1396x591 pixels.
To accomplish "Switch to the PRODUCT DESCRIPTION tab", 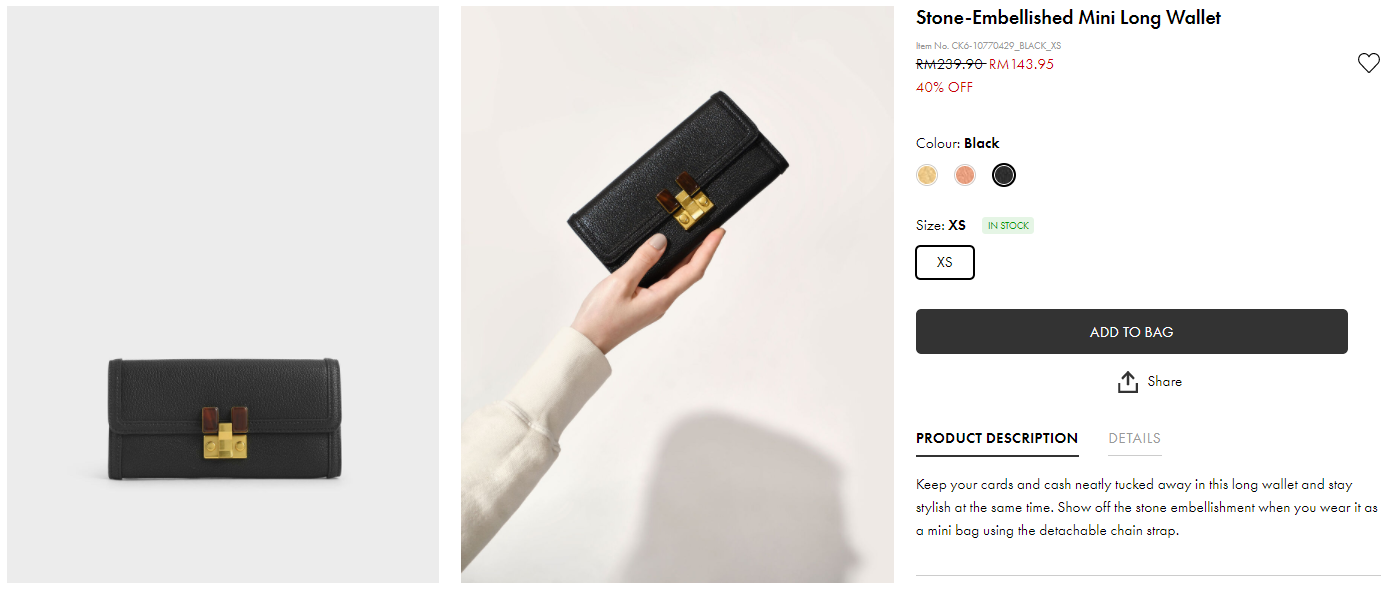I will [x=997, y=438].
